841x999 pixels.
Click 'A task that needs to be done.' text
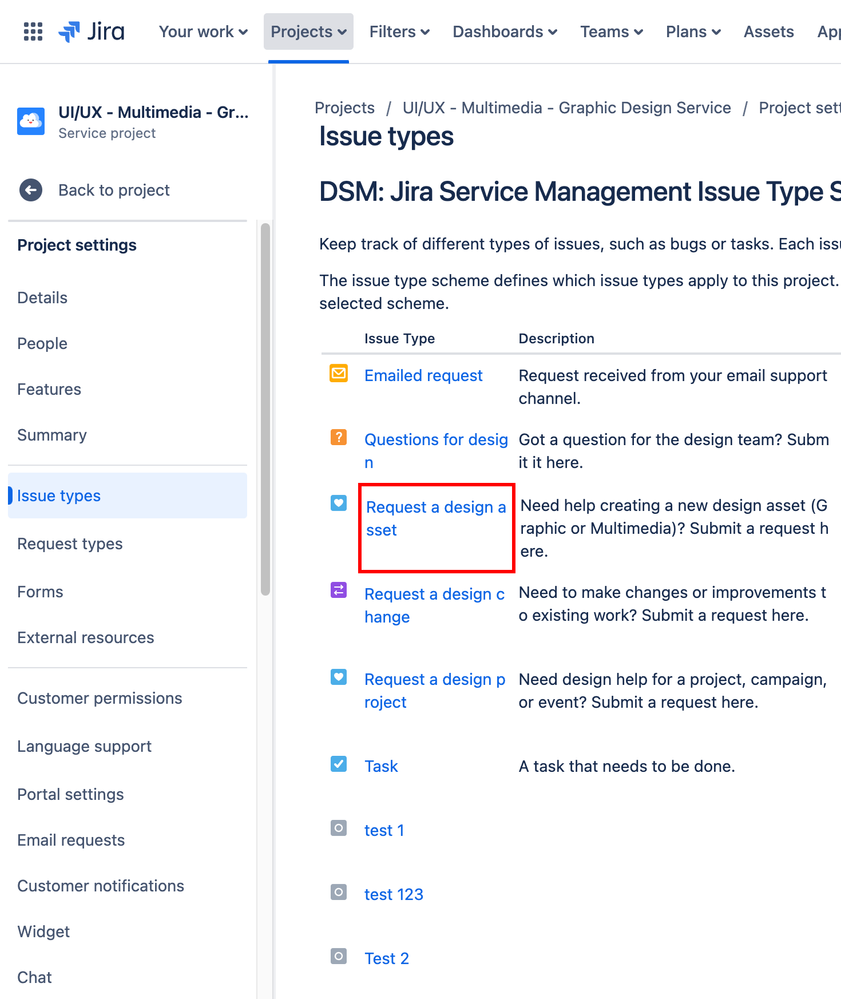[627, 766]
